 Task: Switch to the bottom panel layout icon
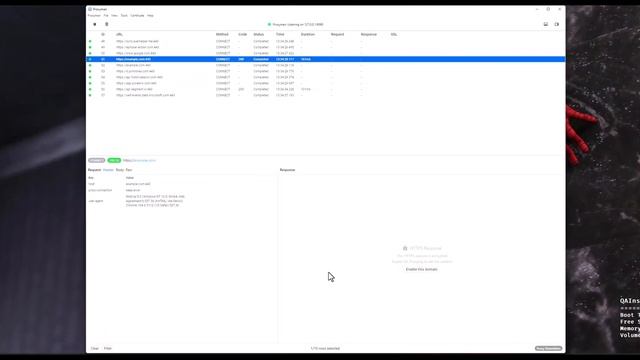pos(546,24)
